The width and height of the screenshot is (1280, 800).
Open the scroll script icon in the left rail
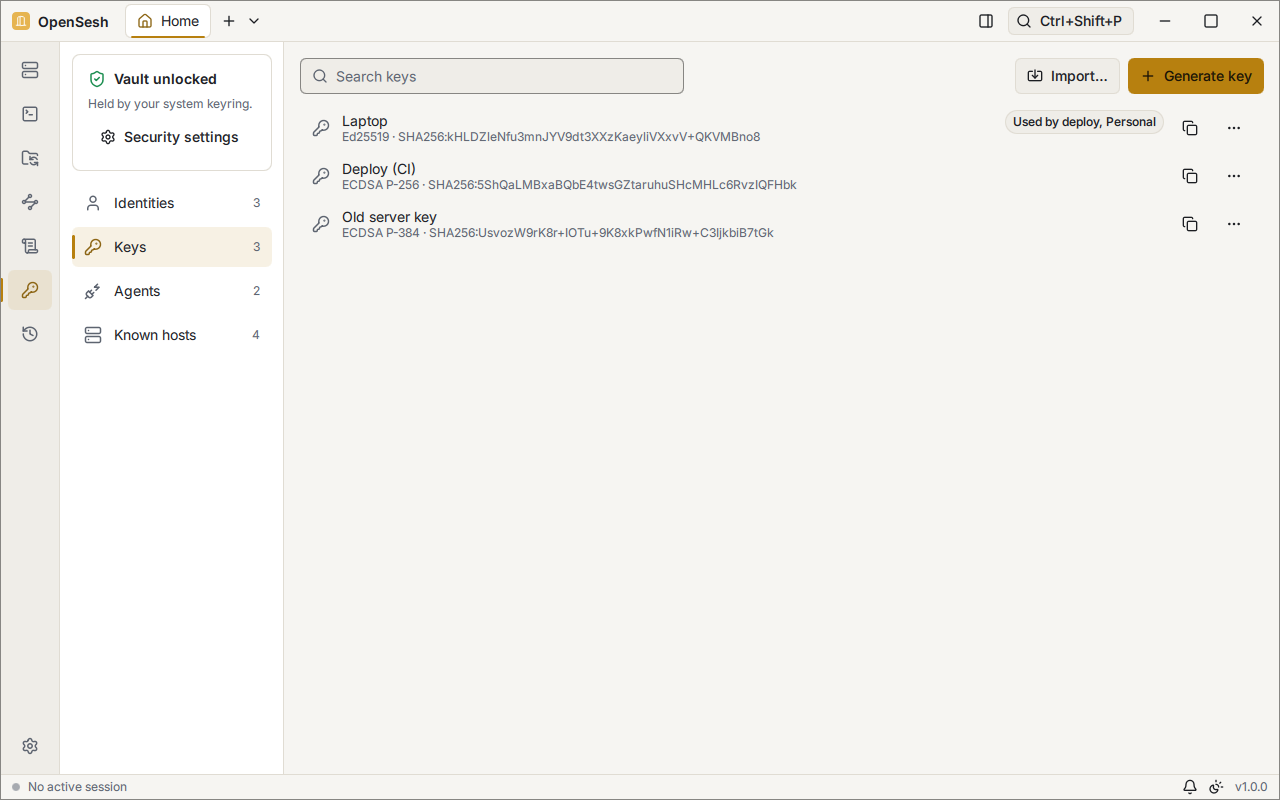pos(30,246)
